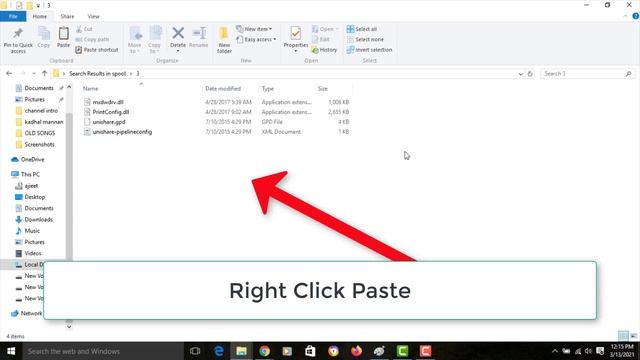Click the navigation pane scrollbar
The width and height of the screenshot is (640, 360).
(x=69, y=187)
